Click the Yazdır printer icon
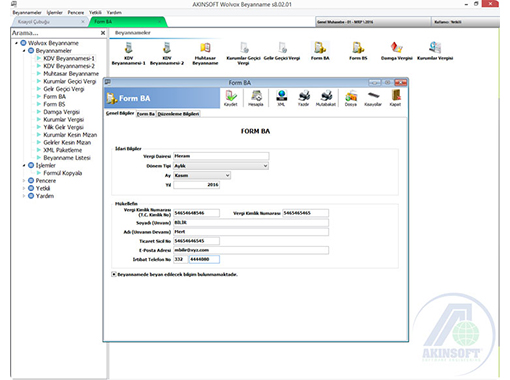 pyautogui.click(x=304, y=98)
